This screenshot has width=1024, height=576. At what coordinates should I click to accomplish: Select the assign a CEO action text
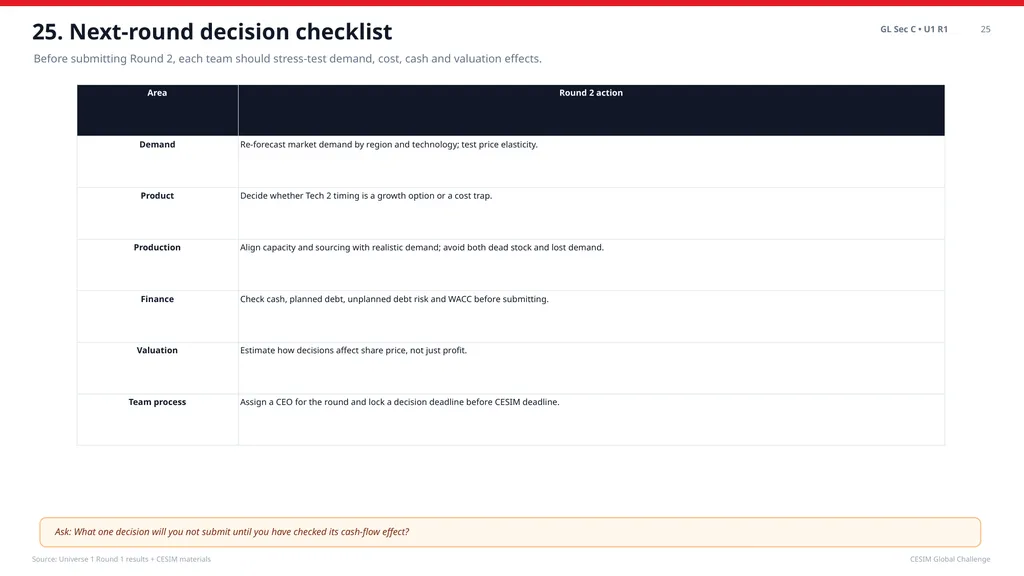coord(400,402)
